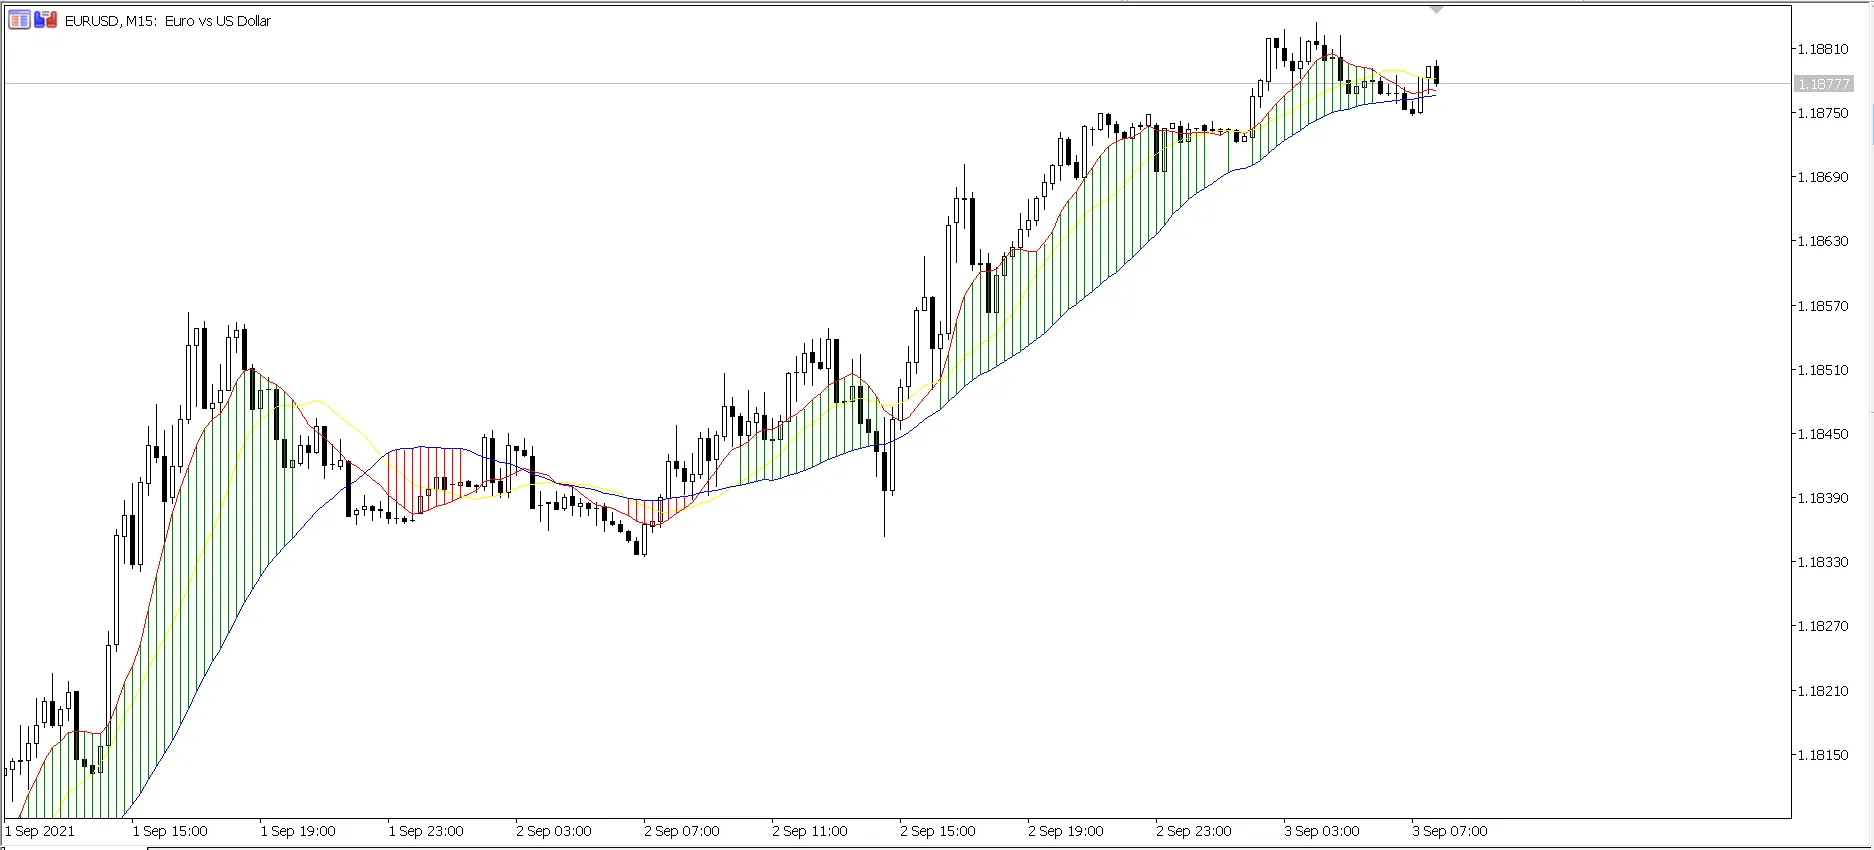Screen dimensions: 1874x850
Task: Click the 1 Sep 19:00 time label
Action: coord(298,831)
